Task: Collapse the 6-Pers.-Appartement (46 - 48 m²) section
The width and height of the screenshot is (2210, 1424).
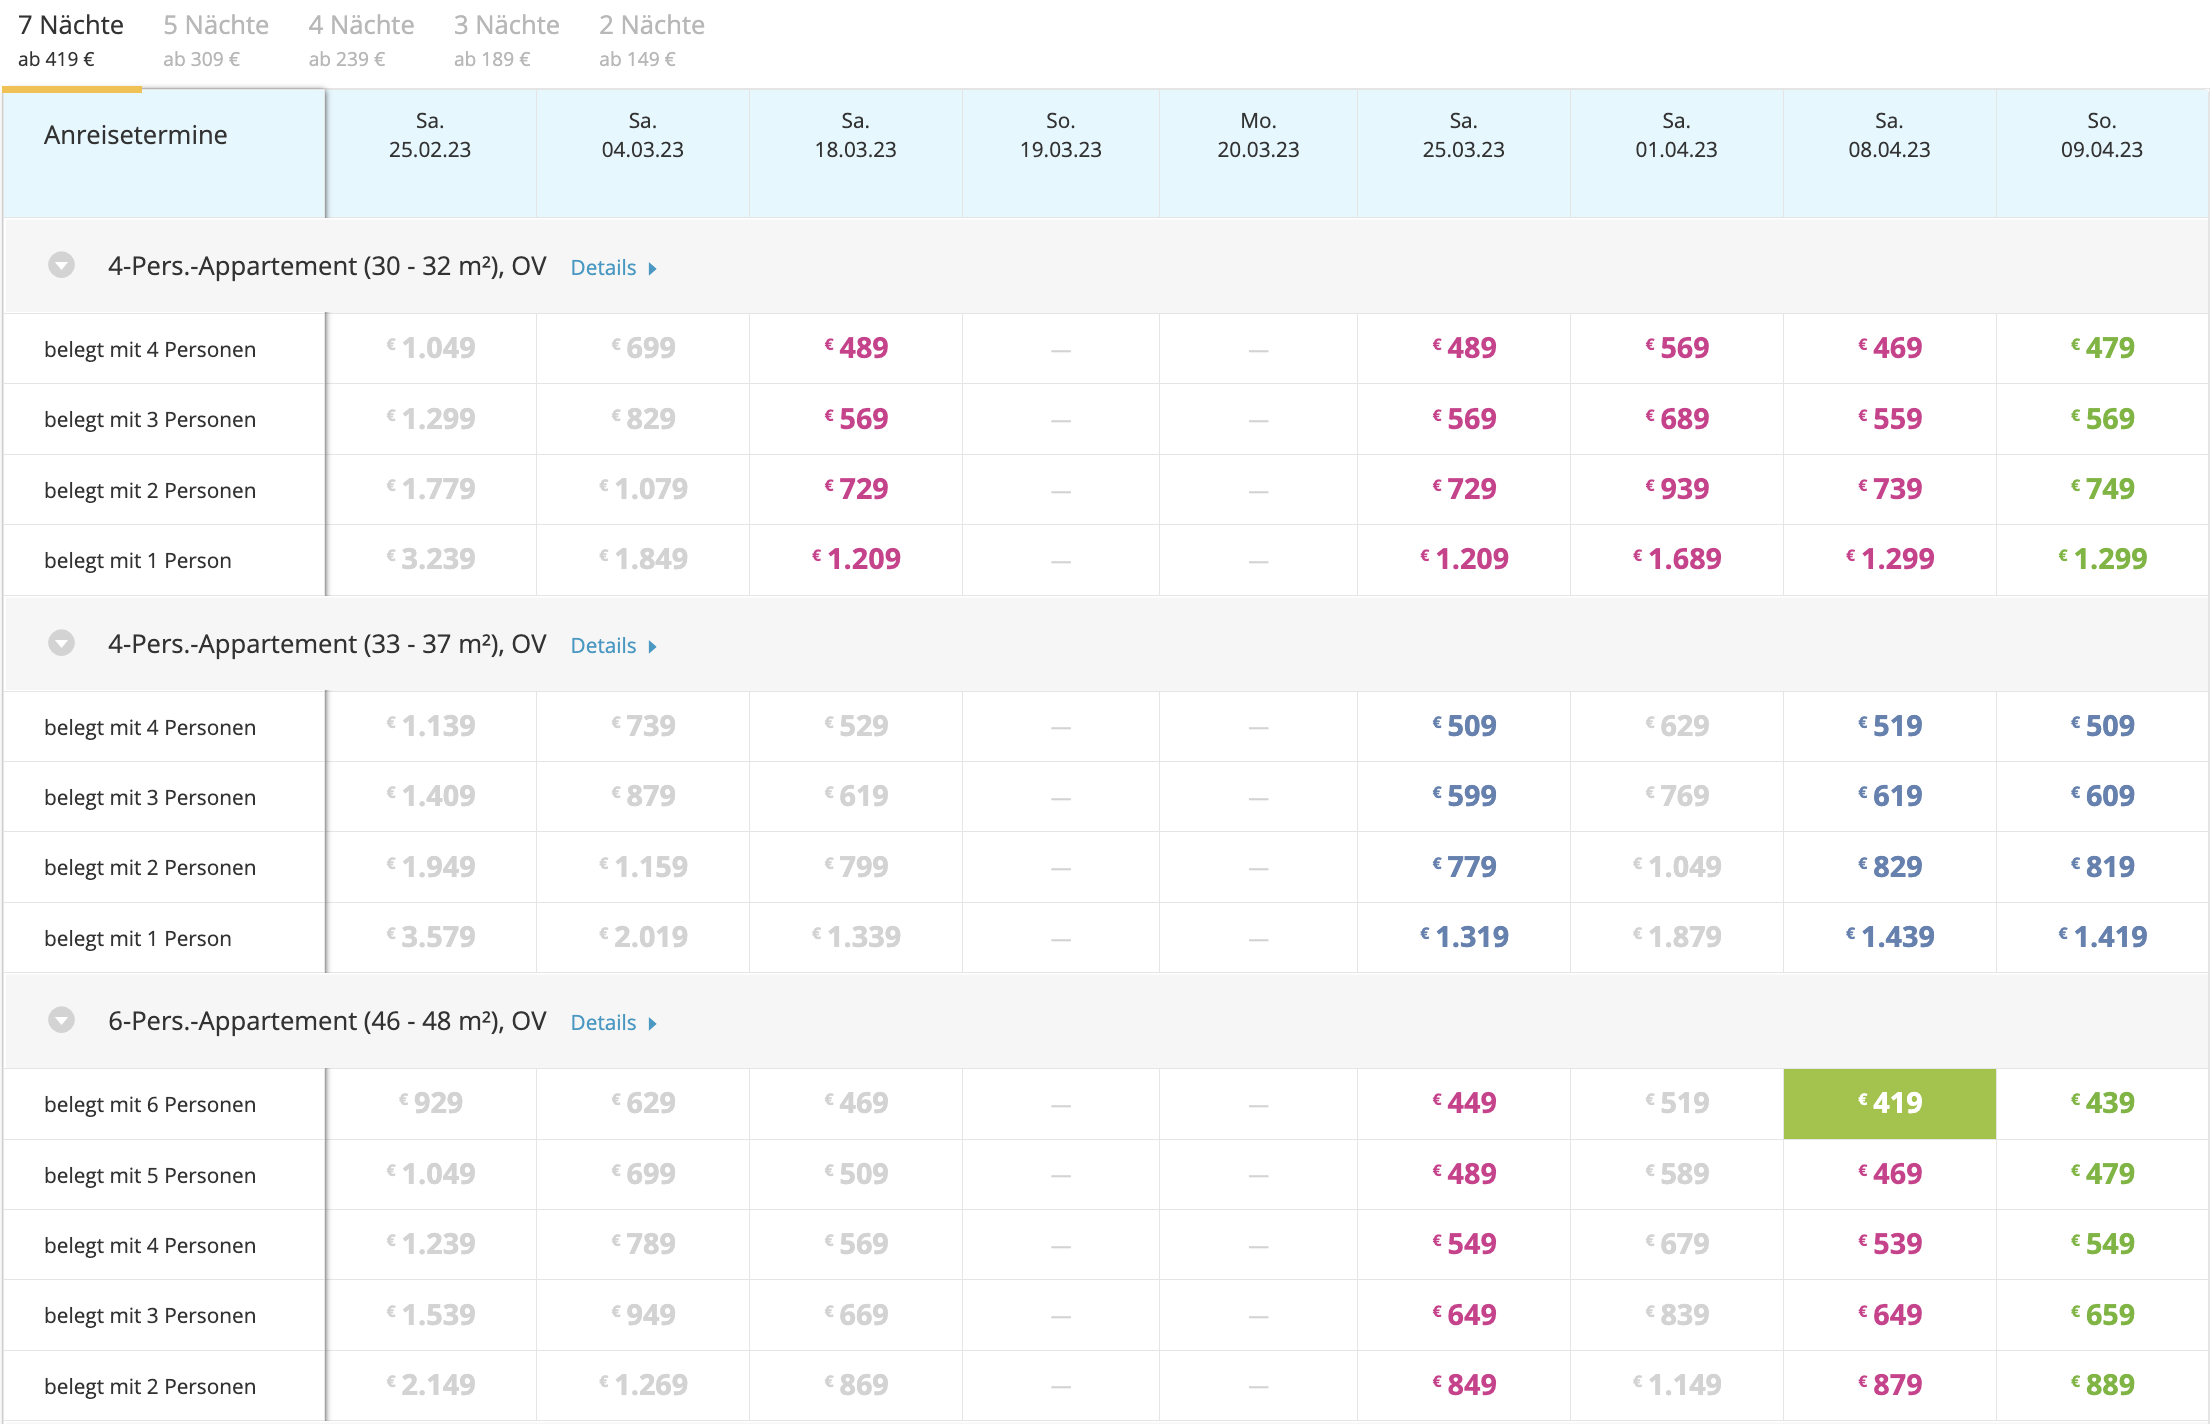Action: coord(62,1020)
